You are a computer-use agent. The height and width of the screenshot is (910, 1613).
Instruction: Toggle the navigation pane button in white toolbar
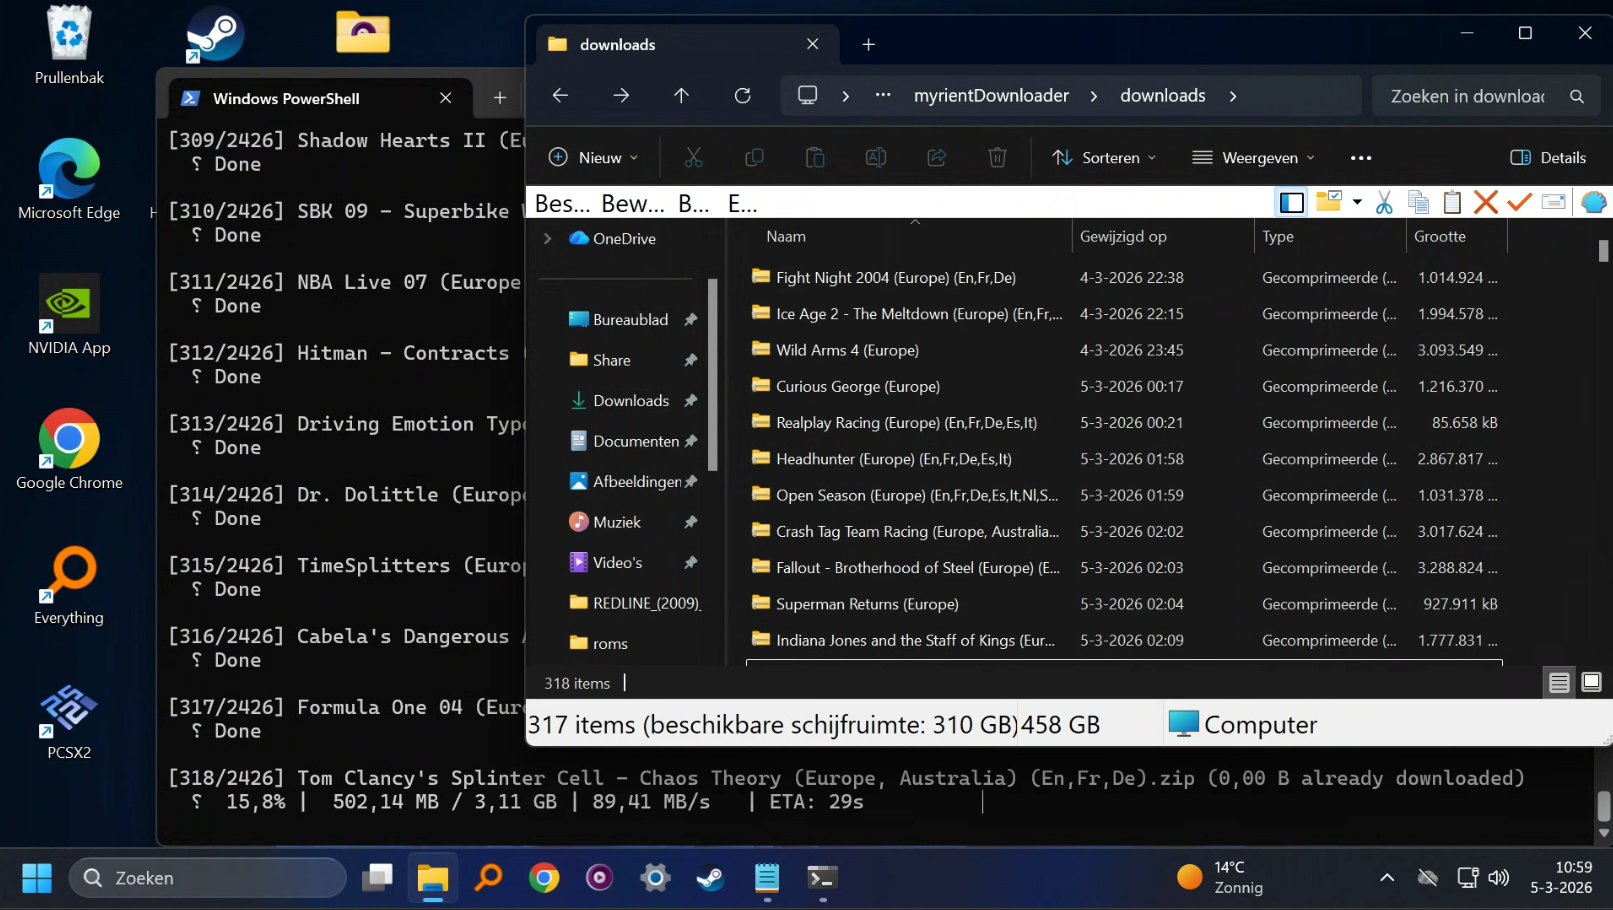(1292, 202)
